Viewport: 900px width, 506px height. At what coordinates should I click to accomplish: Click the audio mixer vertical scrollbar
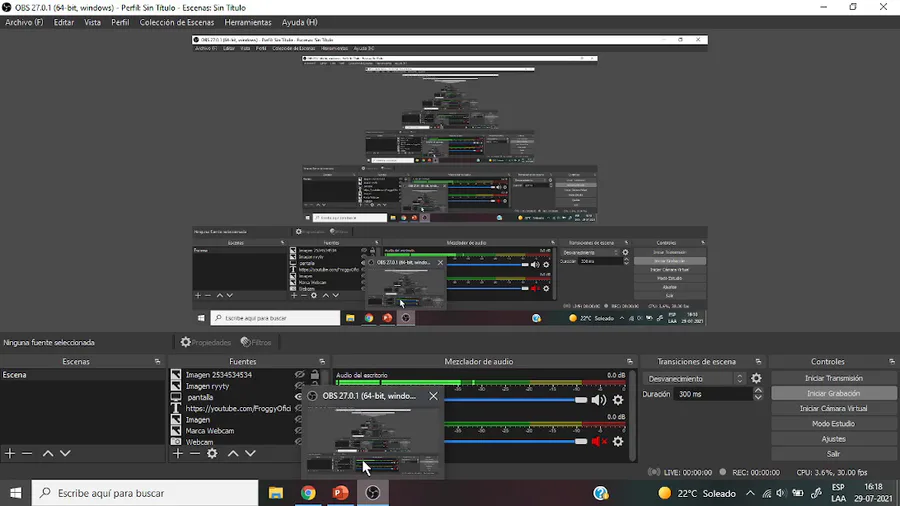pyautogui.click(x=633, y=415)
